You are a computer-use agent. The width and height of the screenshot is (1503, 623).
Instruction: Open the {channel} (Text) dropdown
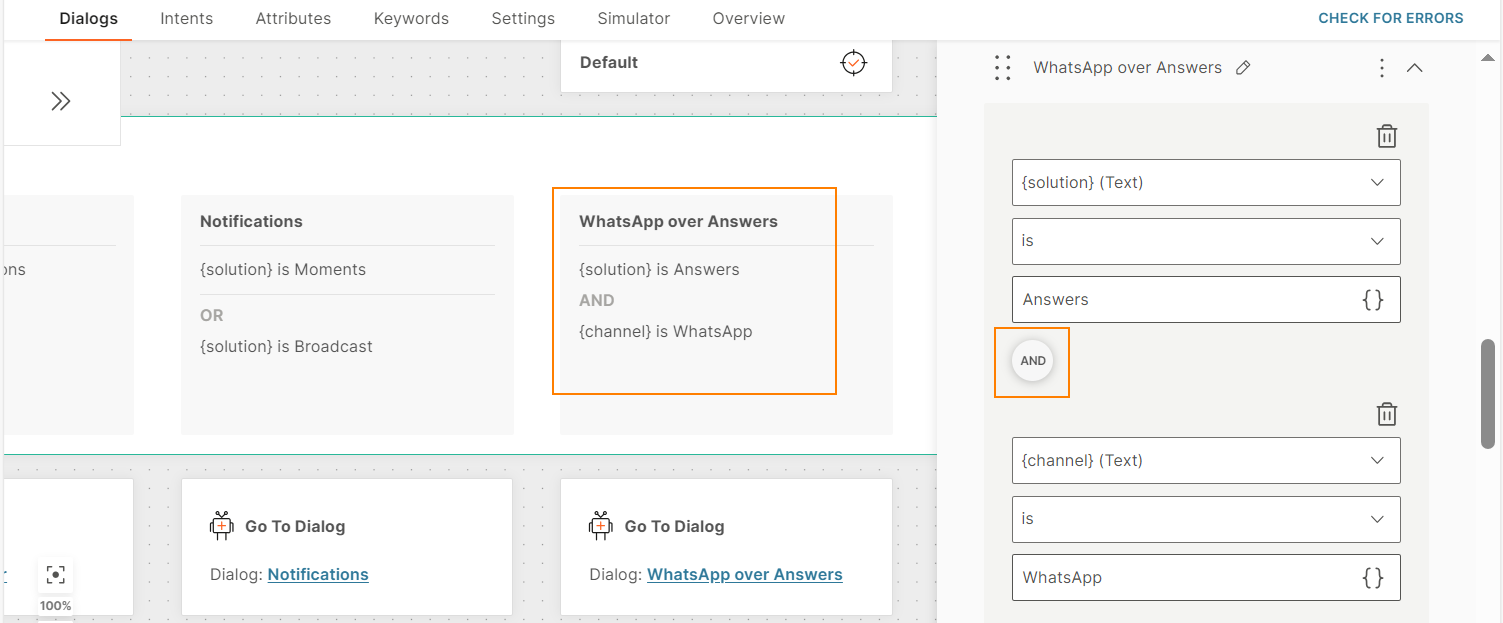click(x=1205, y=461)
